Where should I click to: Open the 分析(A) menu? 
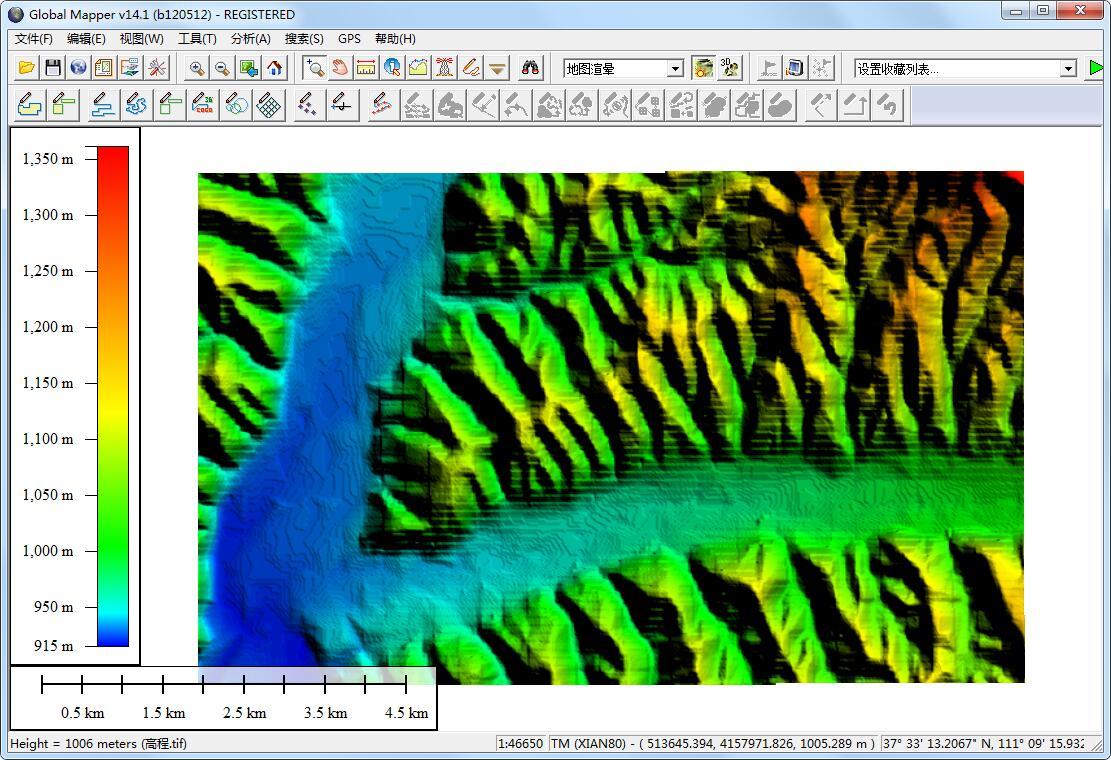tap(250, 39)
